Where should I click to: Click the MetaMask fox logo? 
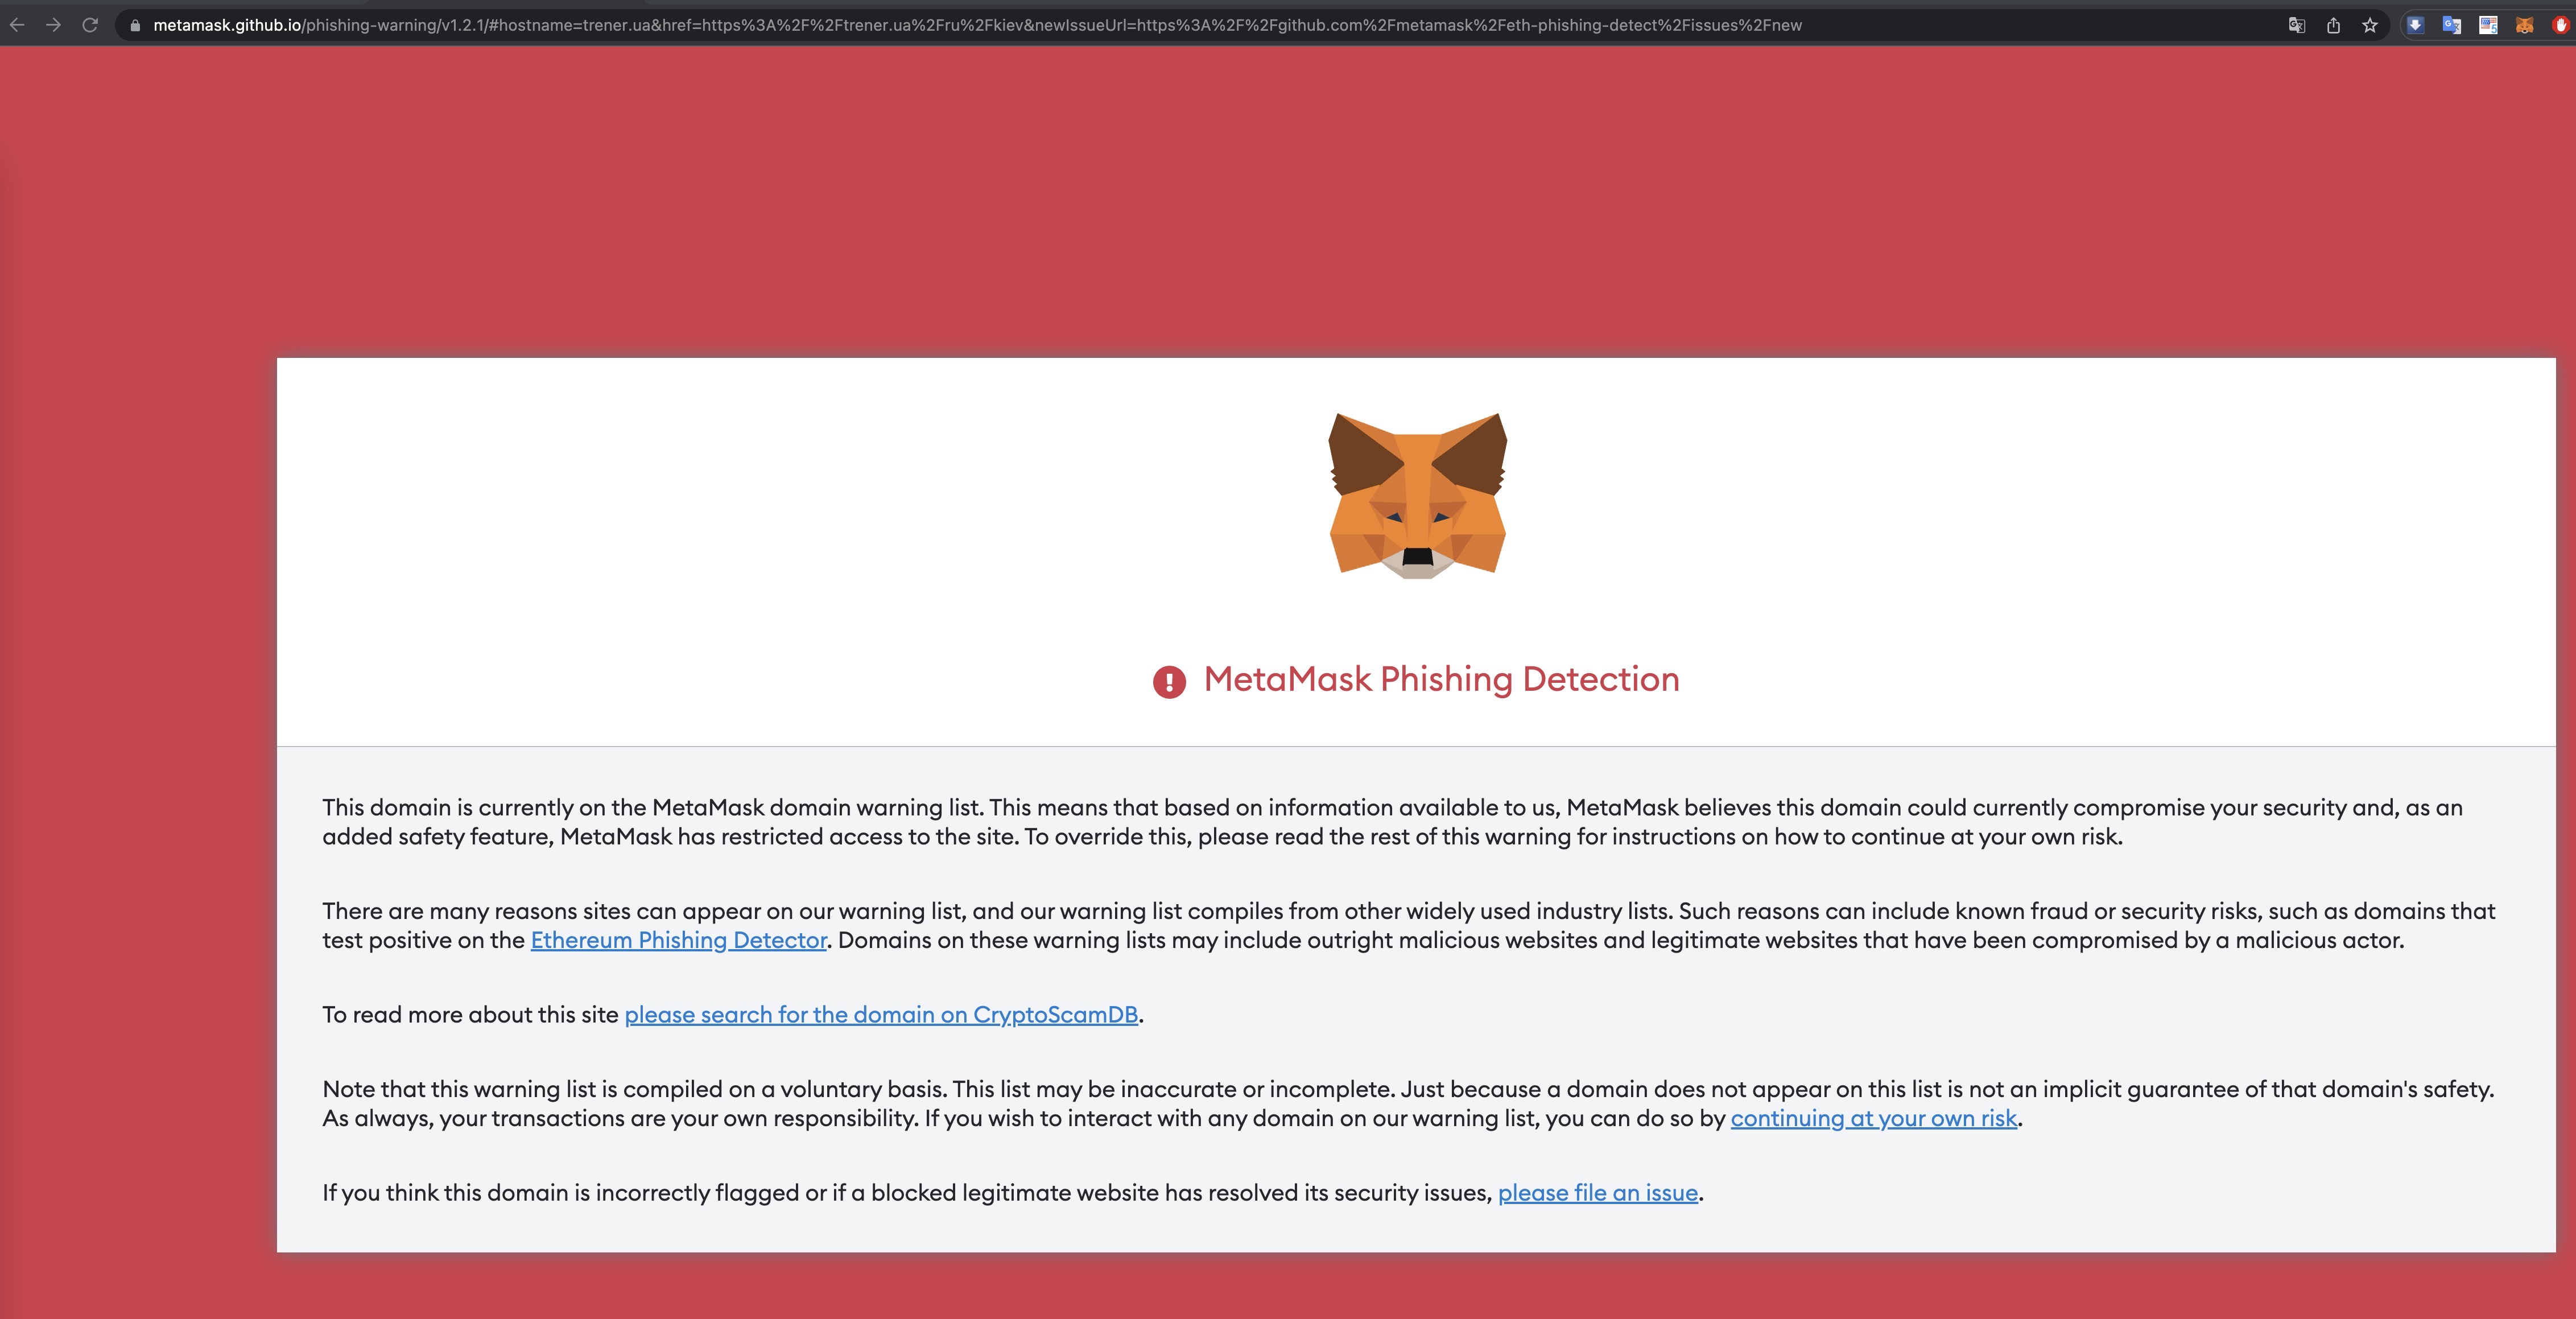point(1418,495)
